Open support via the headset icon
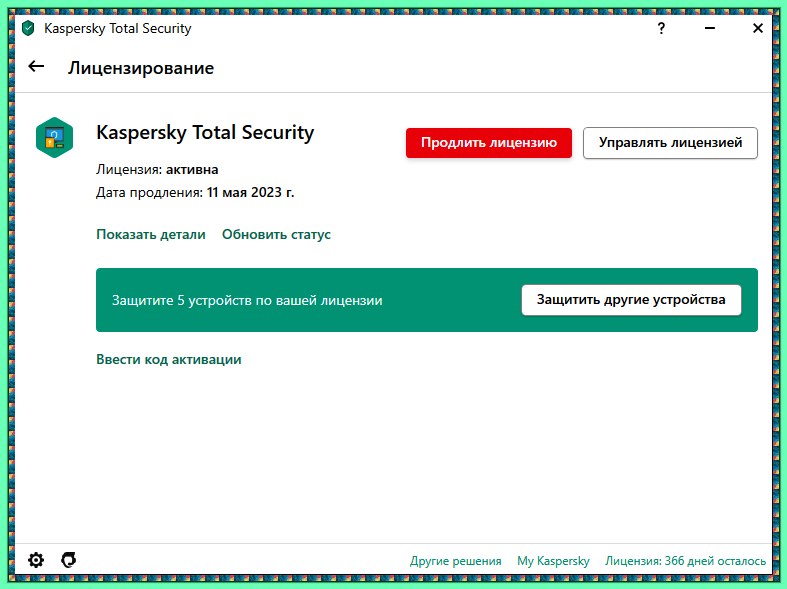 pyautogui.click(x=69, y=560)
